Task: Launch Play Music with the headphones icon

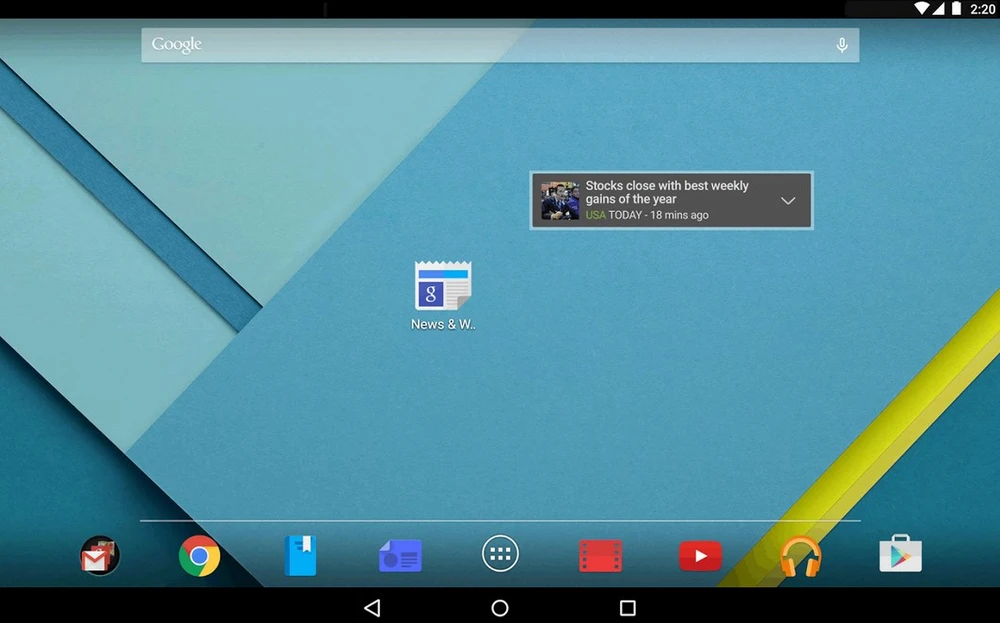Action: pyautogui.click(x=800, y=556)
